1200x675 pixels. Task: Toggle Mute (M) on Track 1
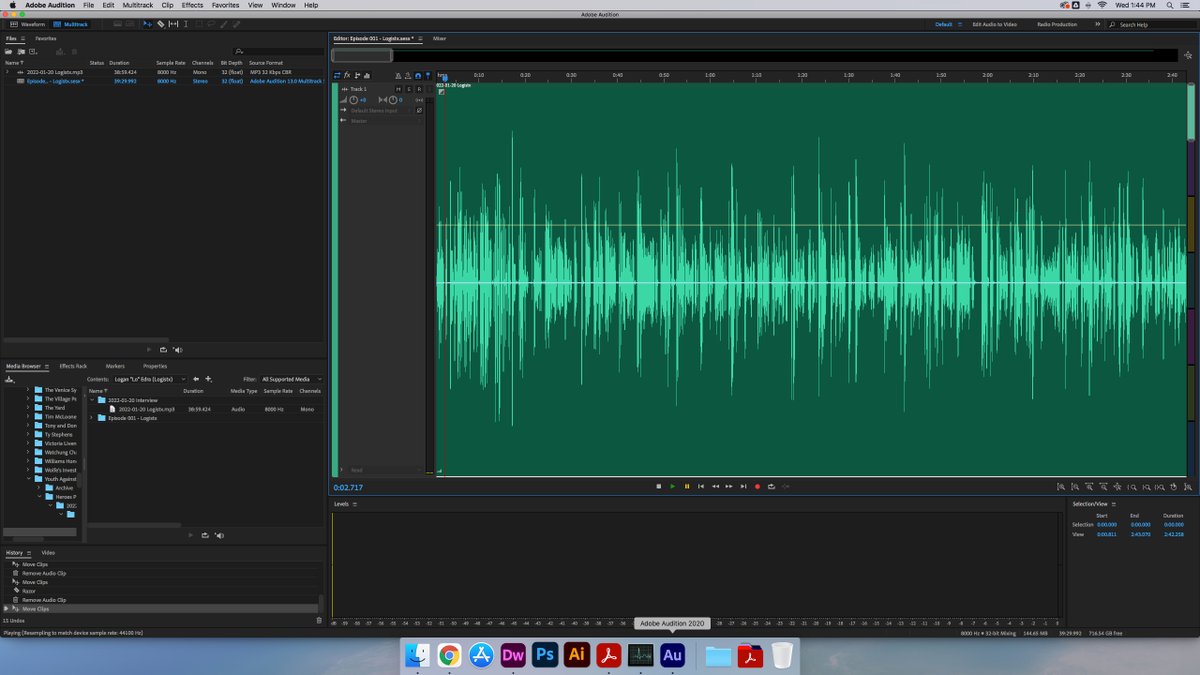click(x=398, y=89)
